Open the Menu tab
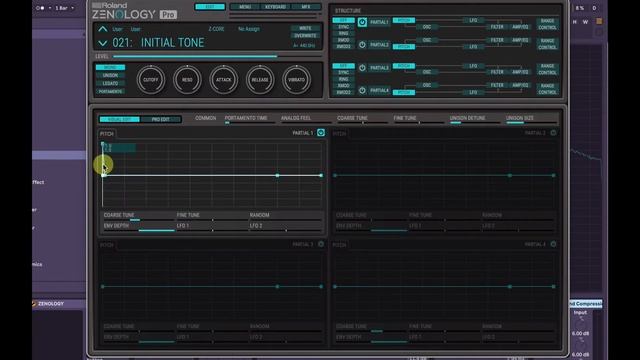 coord(245,7)
